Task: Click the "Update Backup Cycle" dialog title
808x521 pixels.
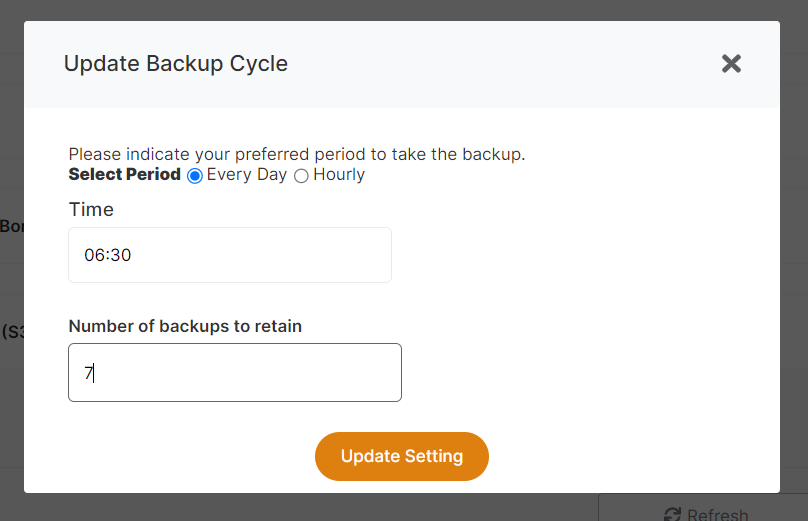Action: coord(176,64)
